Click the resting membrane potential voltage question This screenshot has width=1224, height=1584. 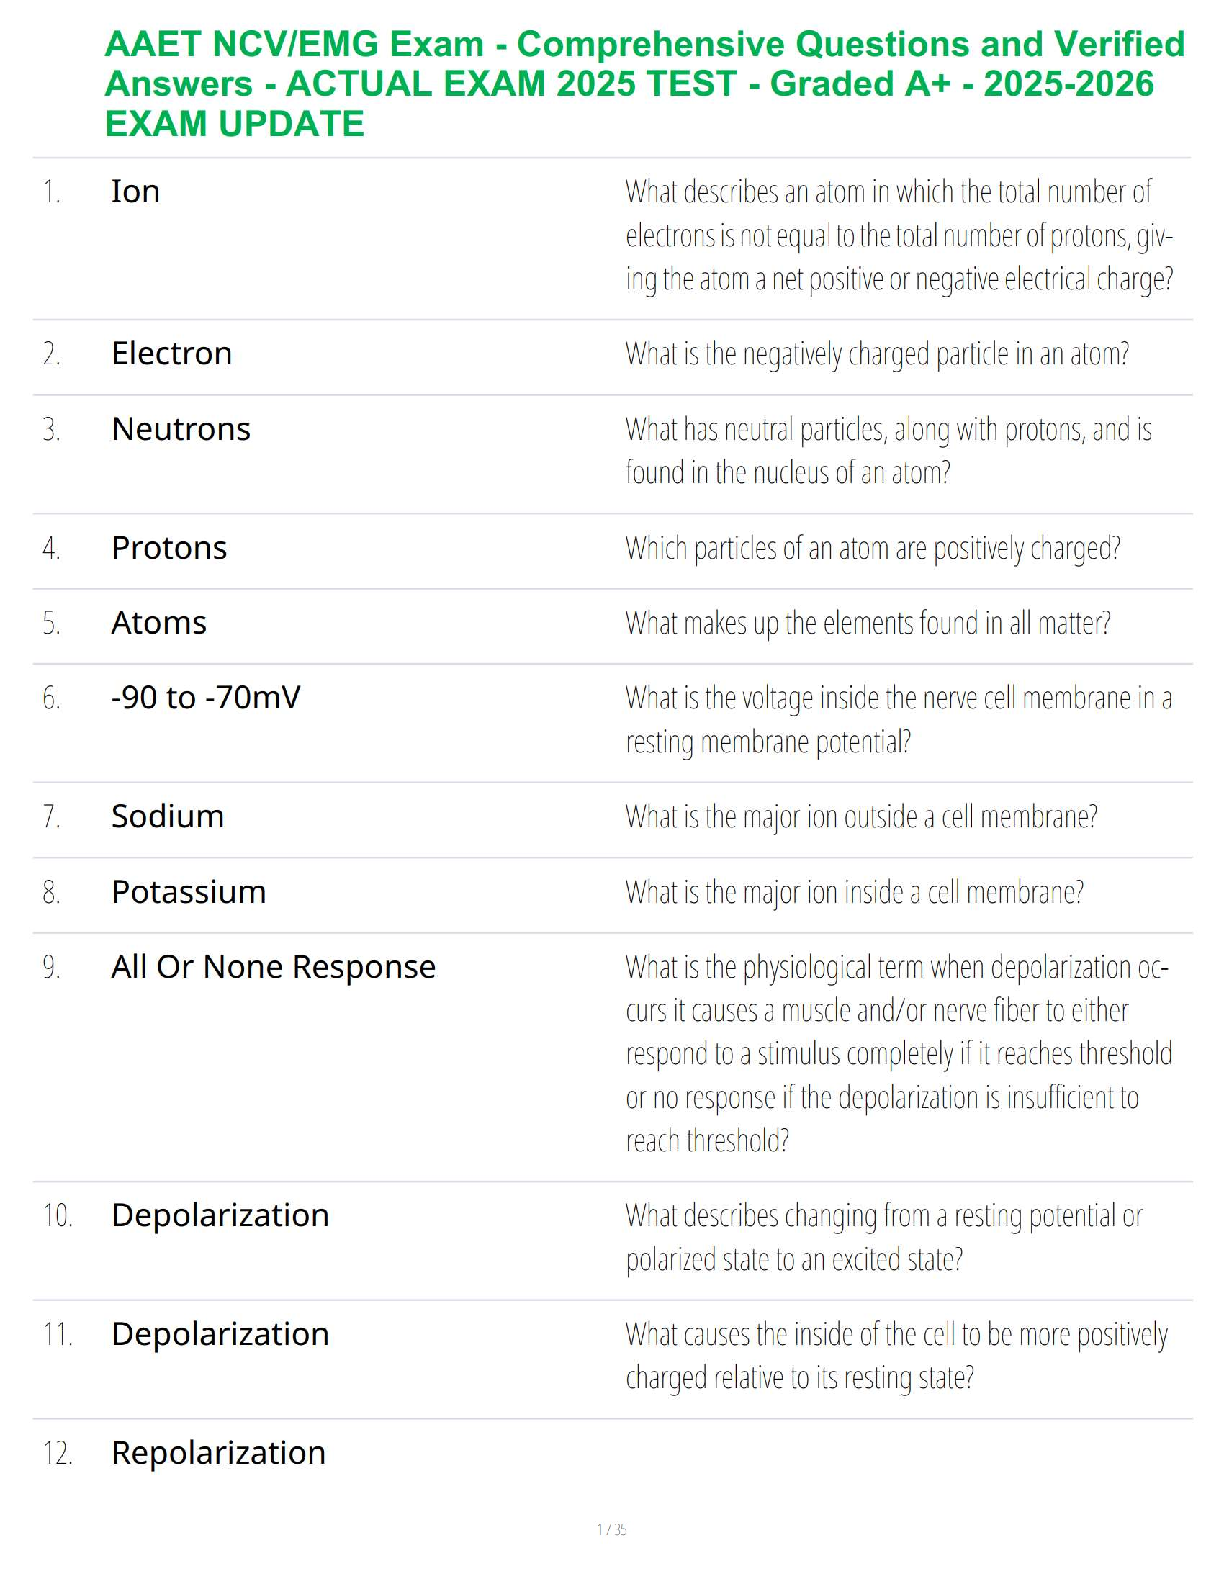pos(898,719)
